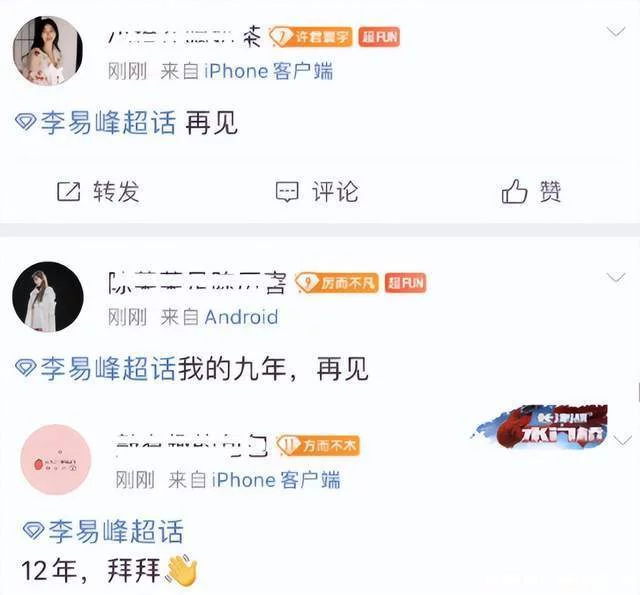Expand options chevron for first post
The image size is (640, 595).
tap(616, 32)
